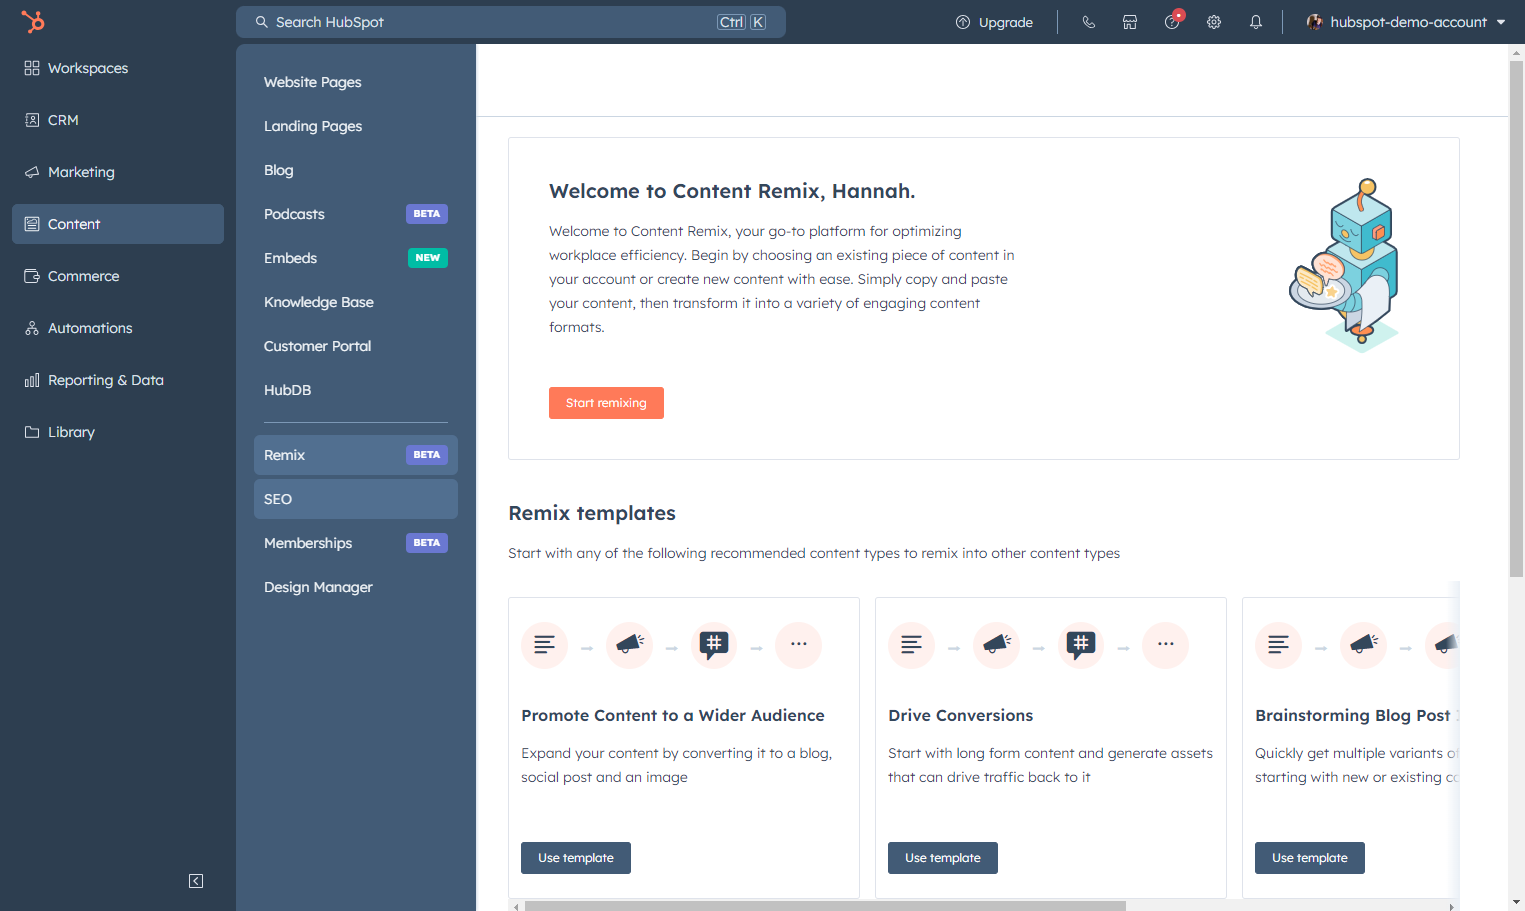Click the templates horizontal scrollbar
This screenshot has width=1525, height=911.
click(825, 906)
